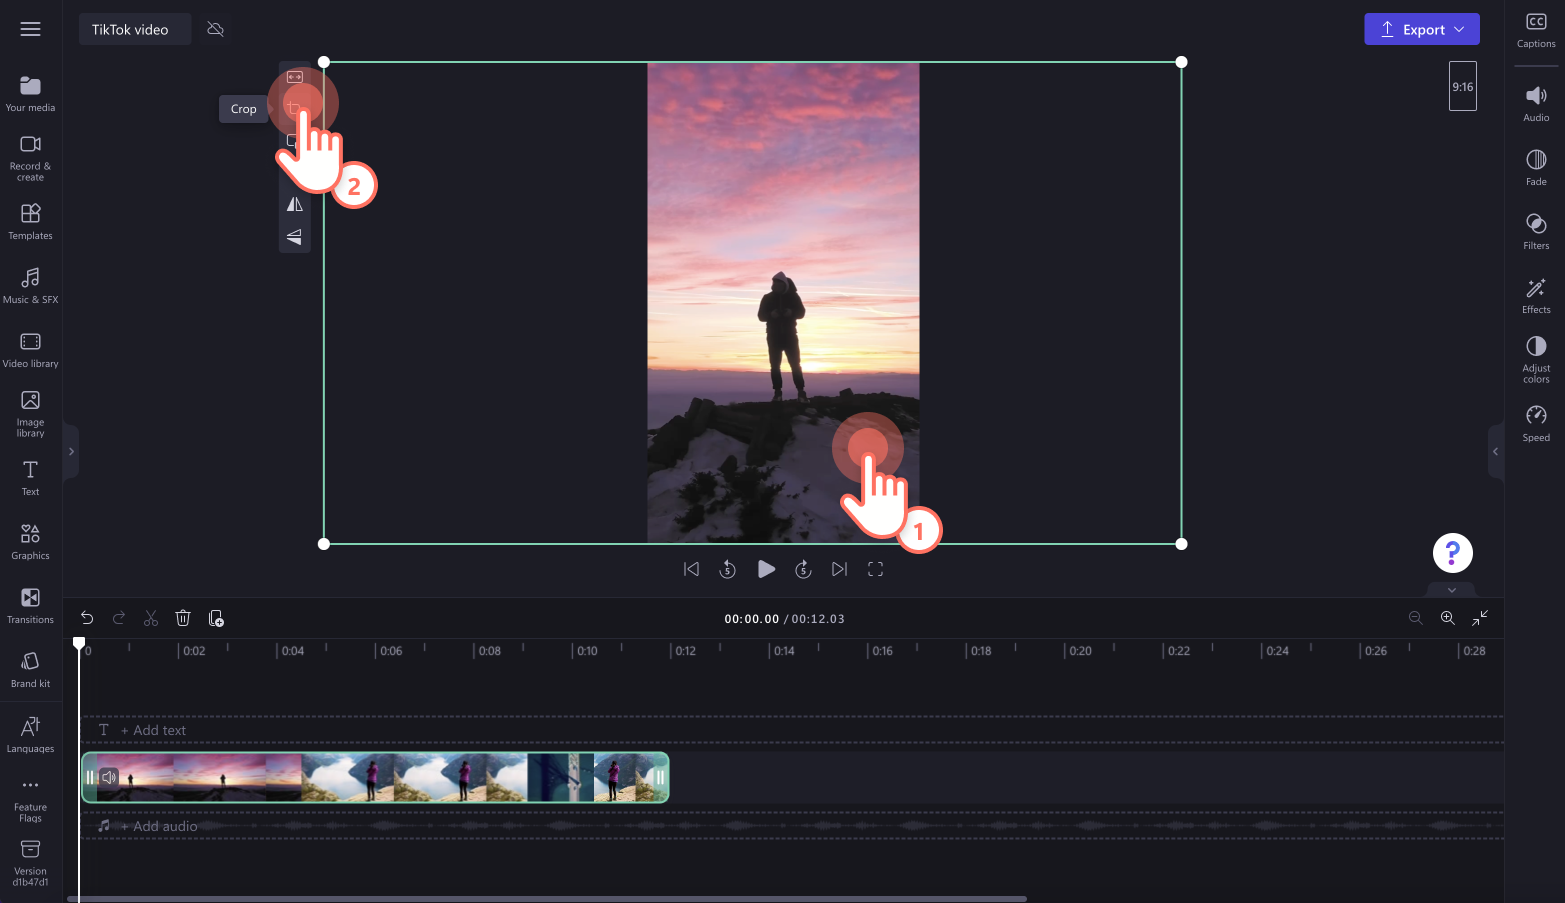Split clip with the scissors tool
Image resolution: width=1565 pixels, height=903 pixels.
point(151,618)
